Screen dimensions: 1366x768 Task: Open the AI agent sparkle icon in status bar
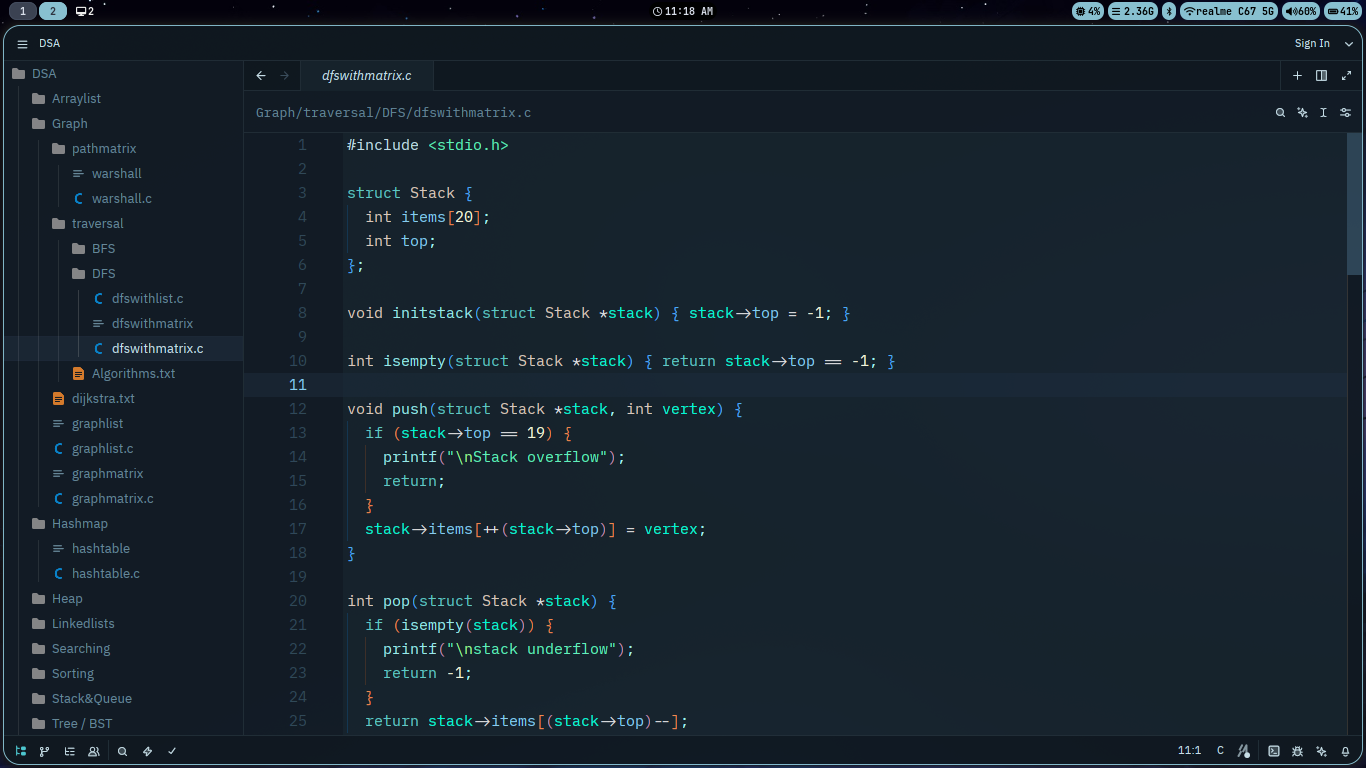(x=1322, y=751)
